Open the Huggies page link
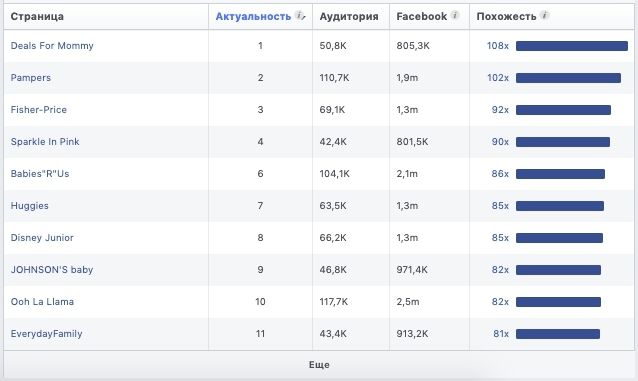Viewport: 638px width, 381px height. coord(29,206)
